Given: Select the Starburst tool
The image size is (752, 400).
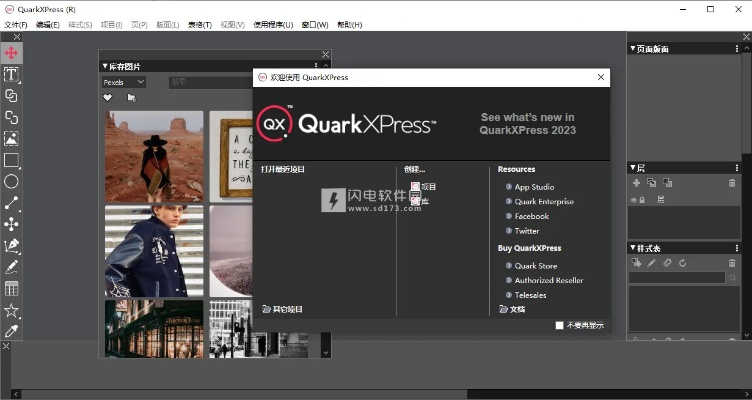Looking at the screenshot, I should pyautogui.click(x=11, y=310).
